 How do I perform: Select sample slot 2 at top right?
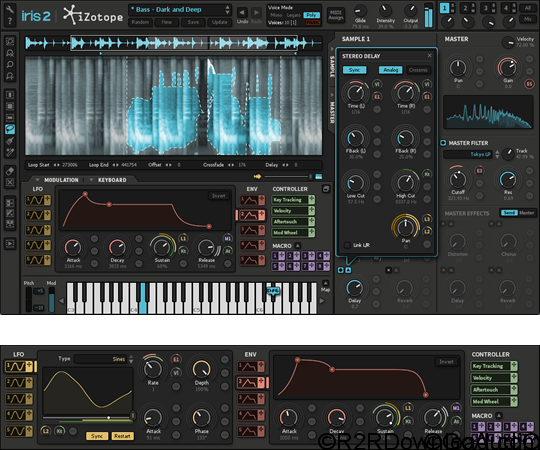pos(465,8)
